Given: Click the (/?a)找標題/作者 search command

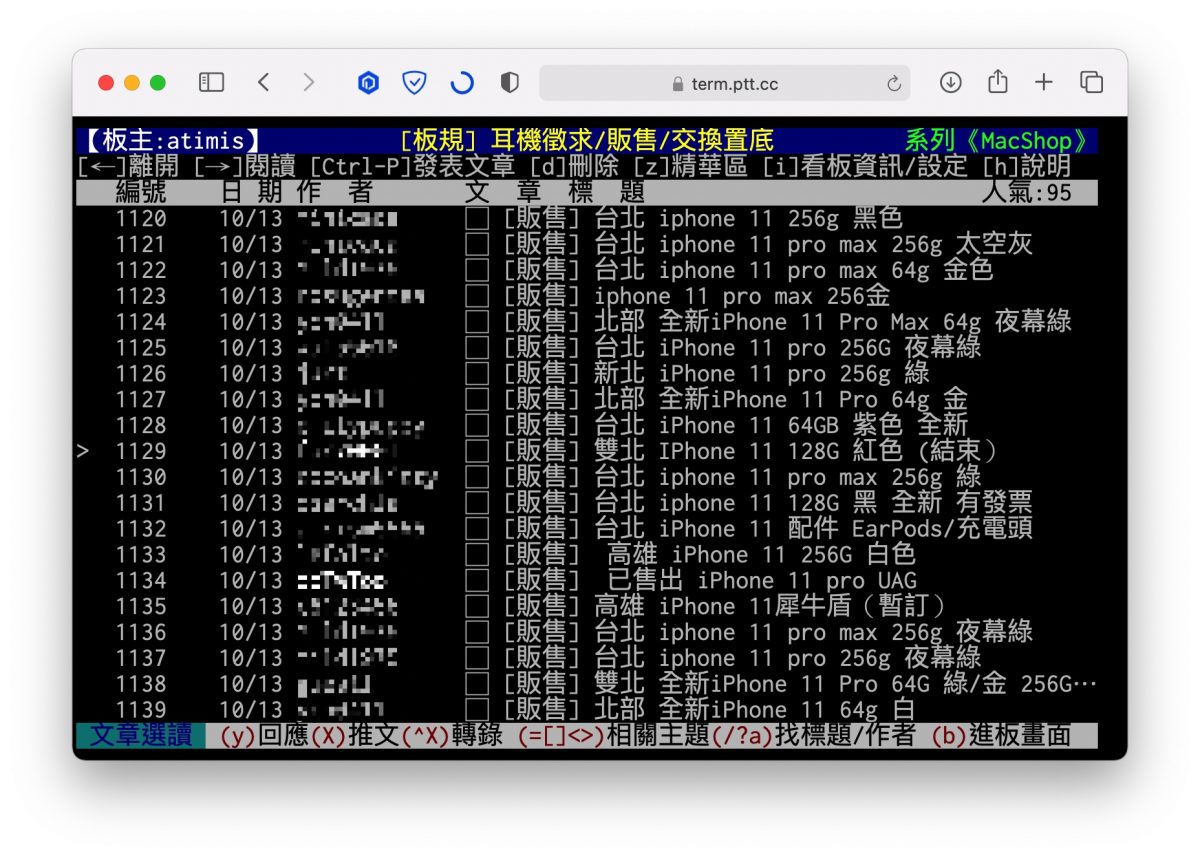Looking at the screenshot, I should 813,736.
